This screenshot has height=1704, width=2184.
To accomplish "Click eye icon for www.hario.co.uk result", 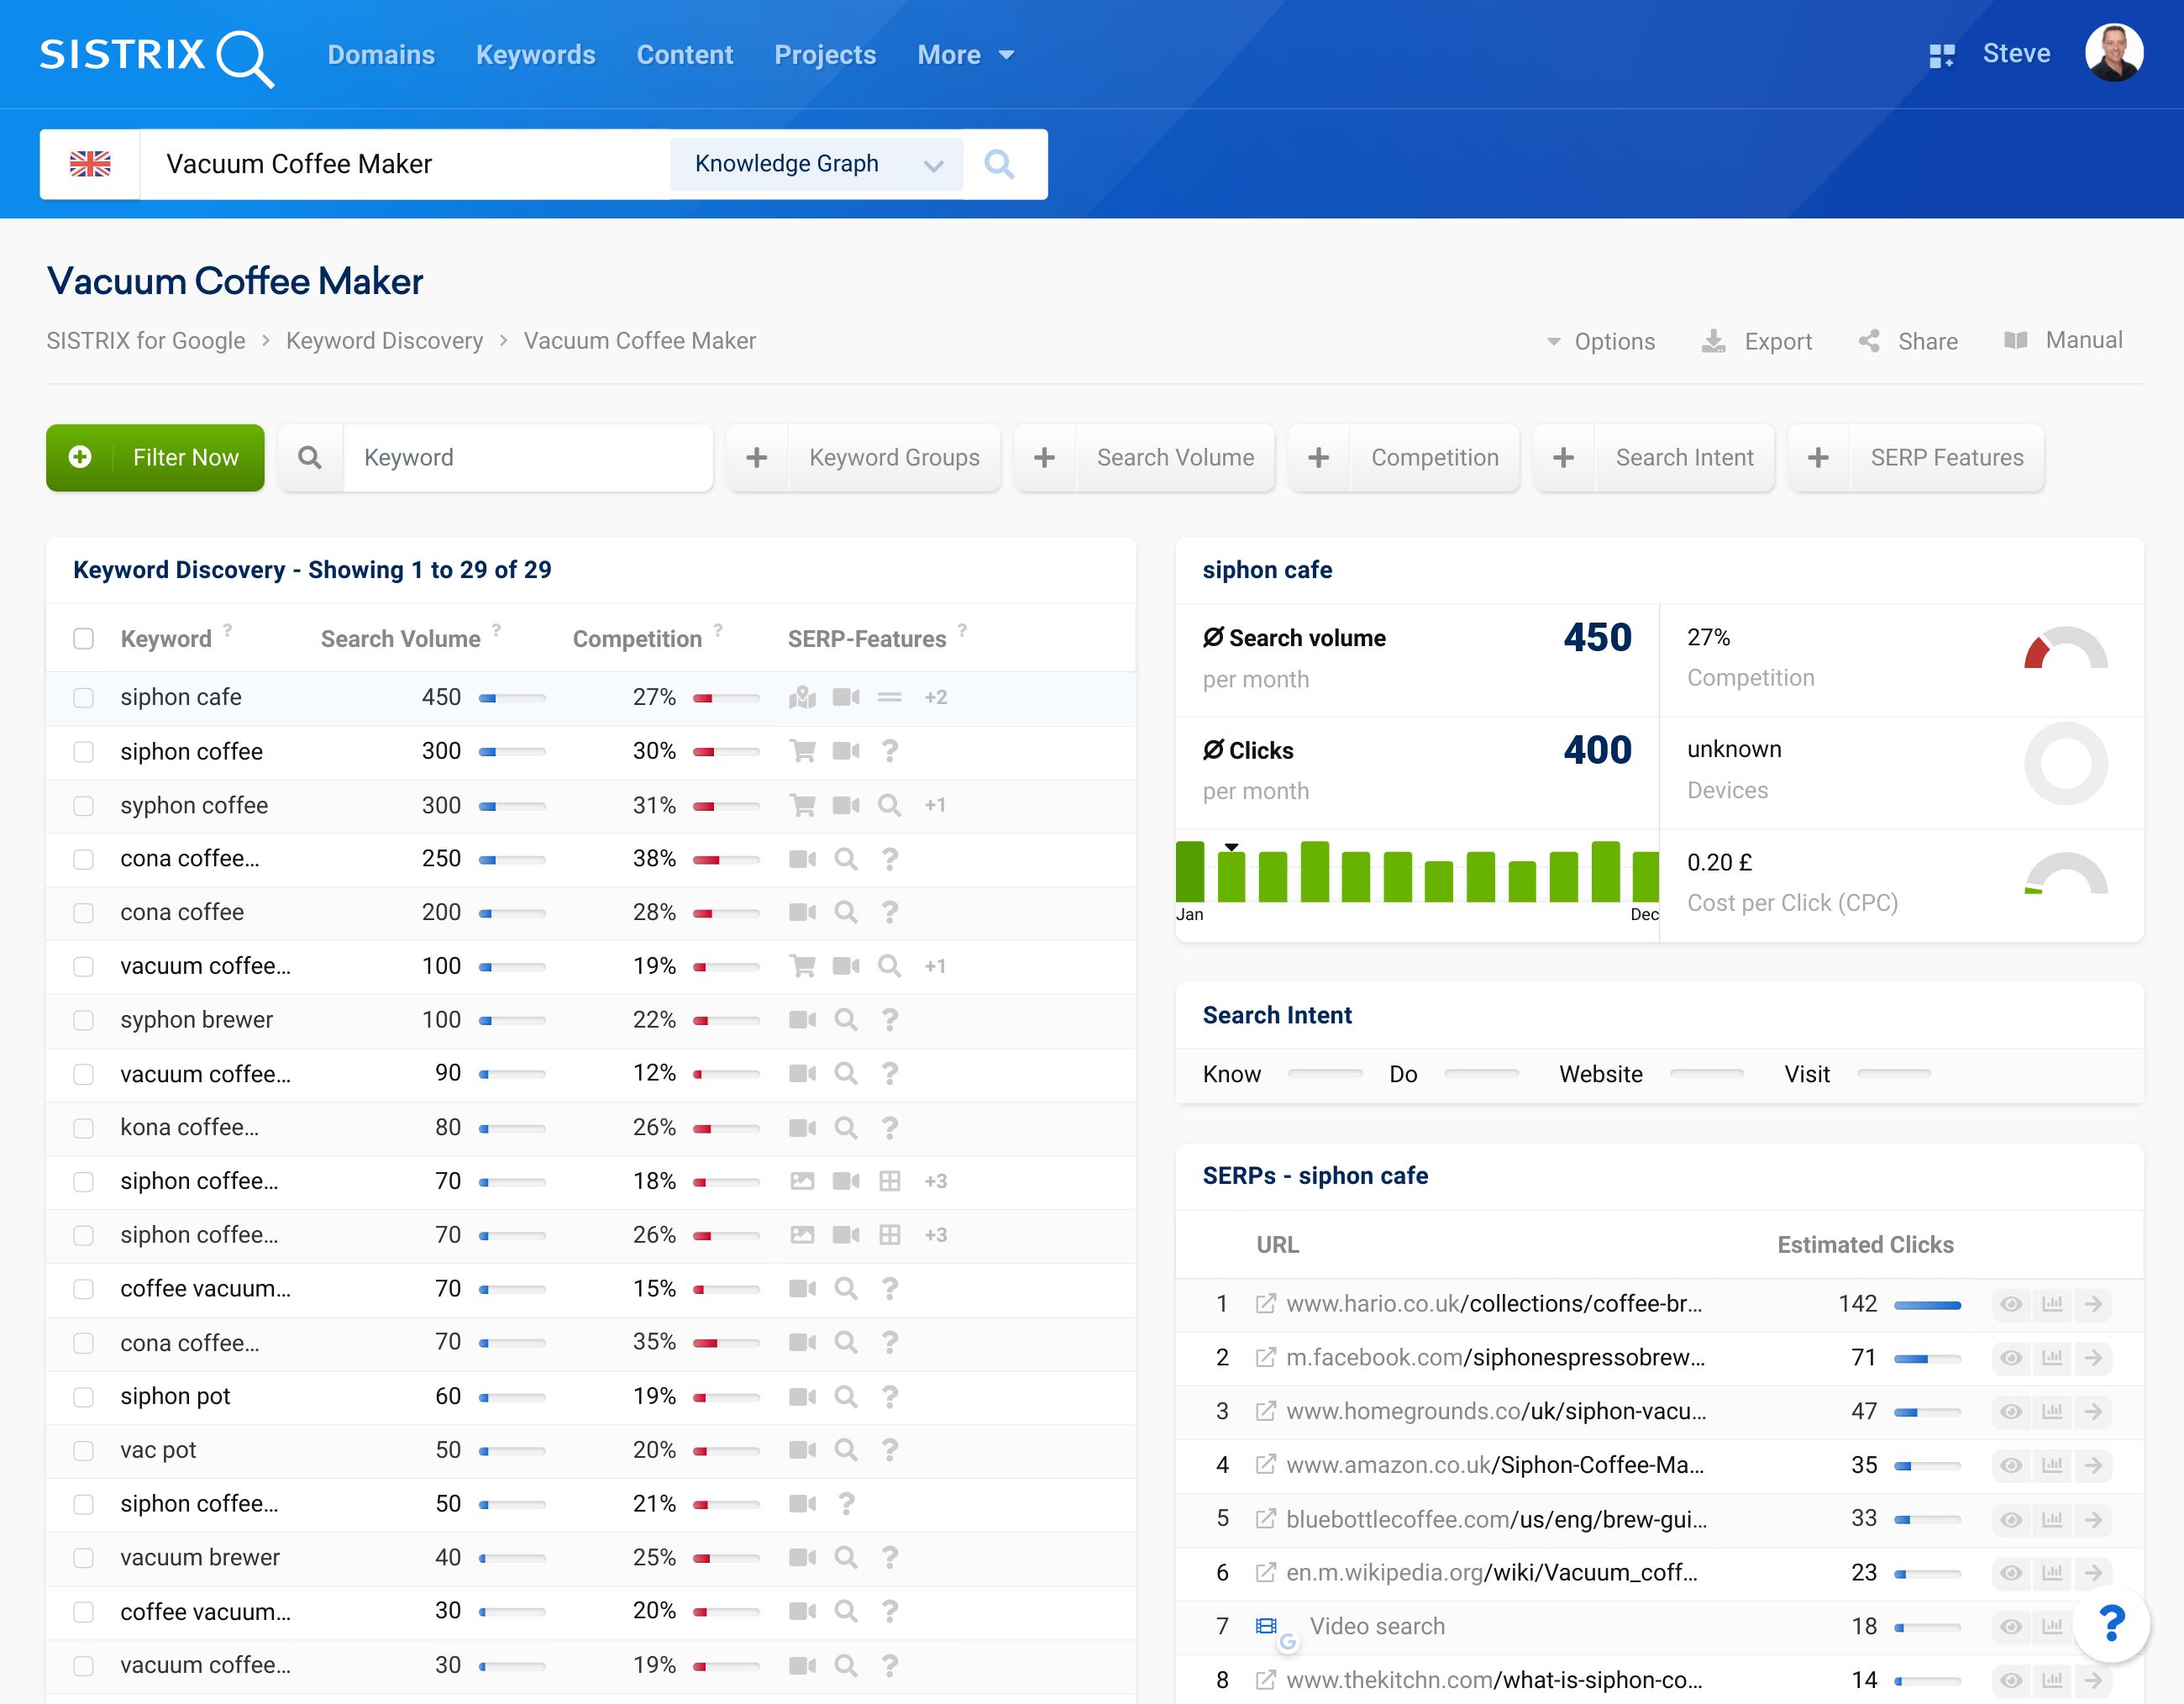I will (2010, 1304).
